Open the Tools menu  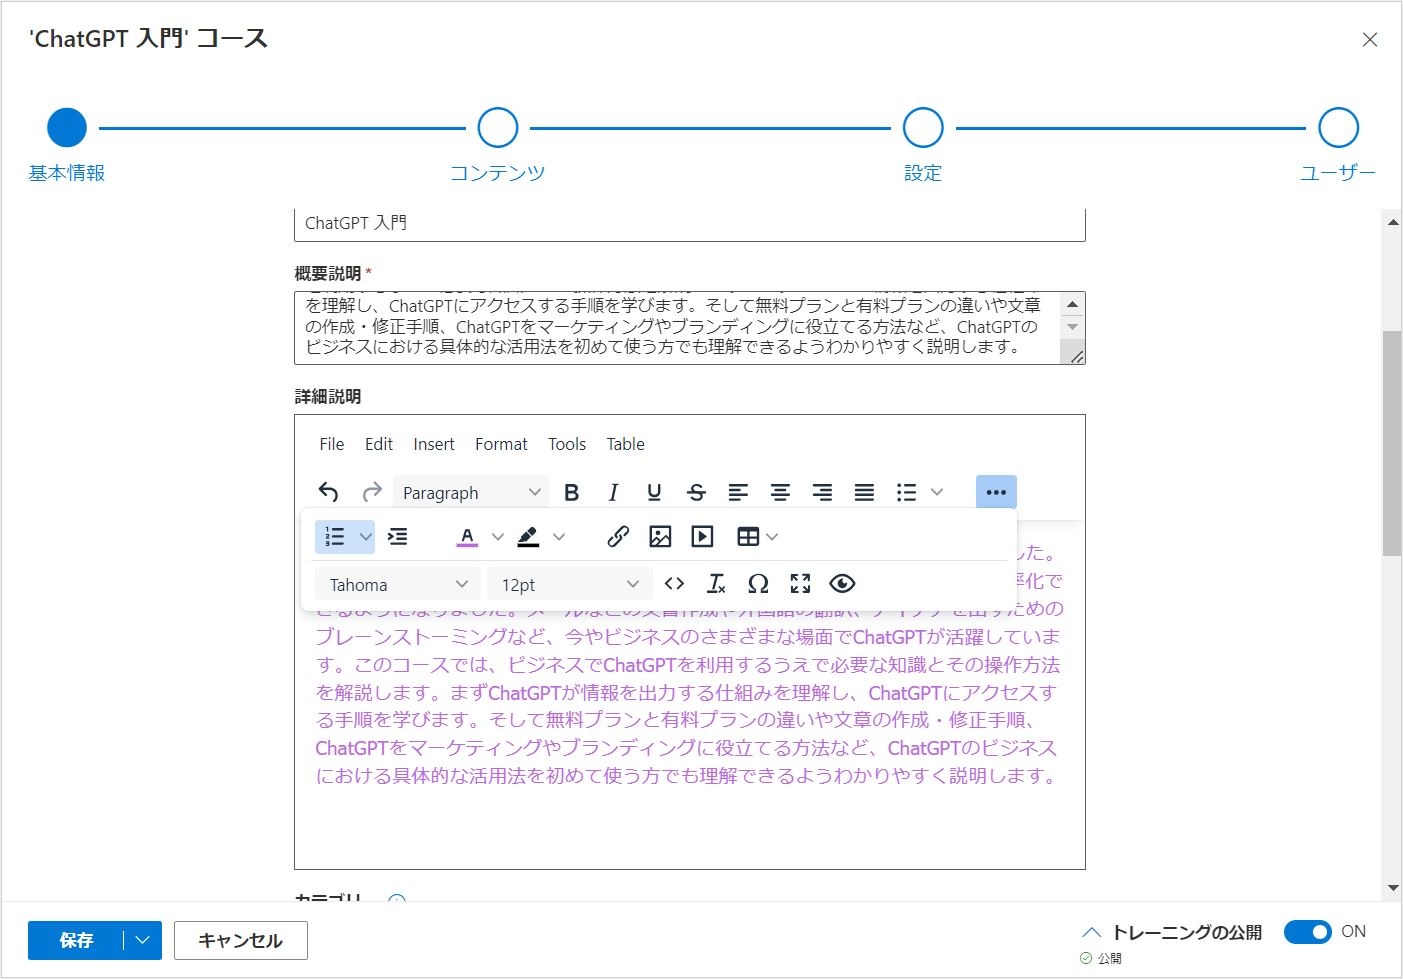[567, 444]
